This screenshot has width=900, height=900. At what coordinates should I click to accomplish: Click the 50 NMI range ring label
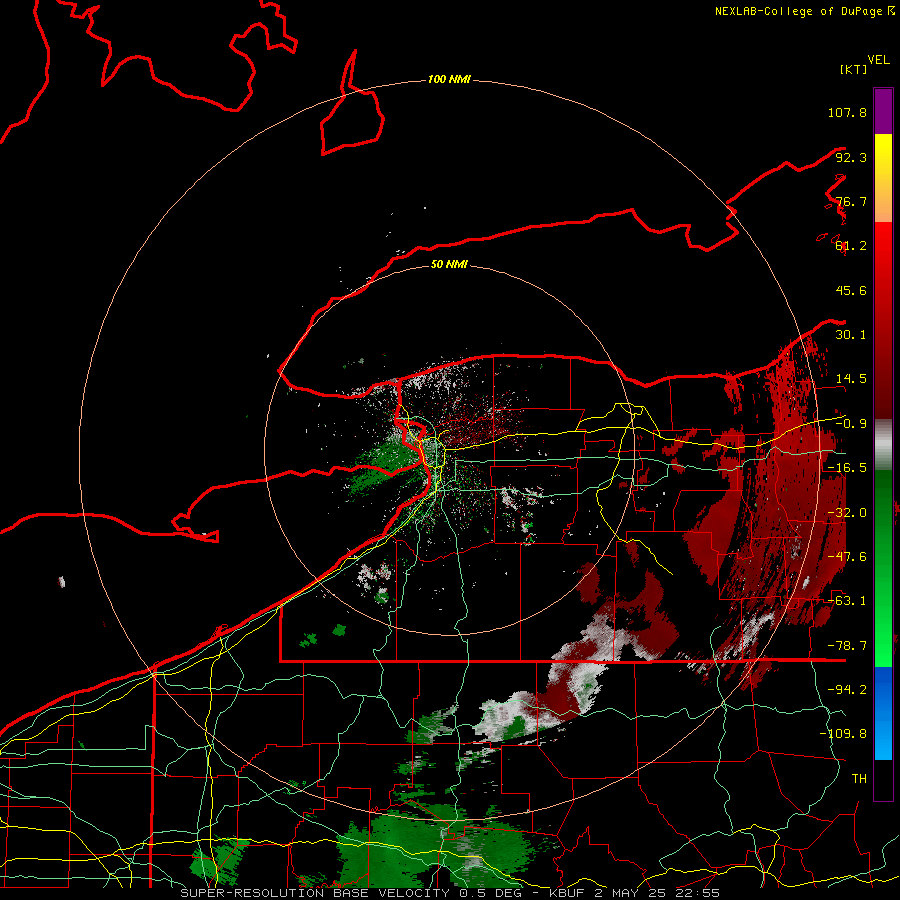pyautogui.click(x=449, y=264)
